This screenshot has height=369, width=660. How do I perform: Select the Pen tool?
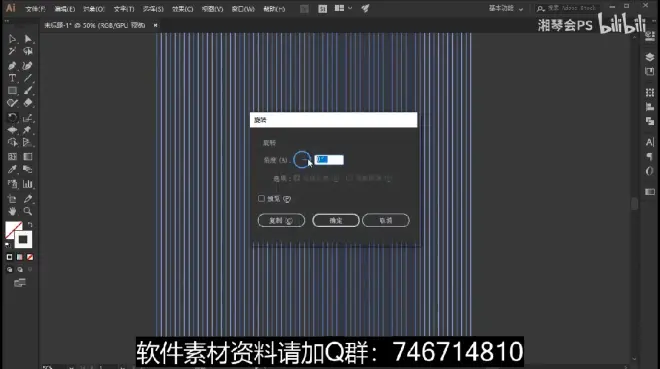pos(12,66)
